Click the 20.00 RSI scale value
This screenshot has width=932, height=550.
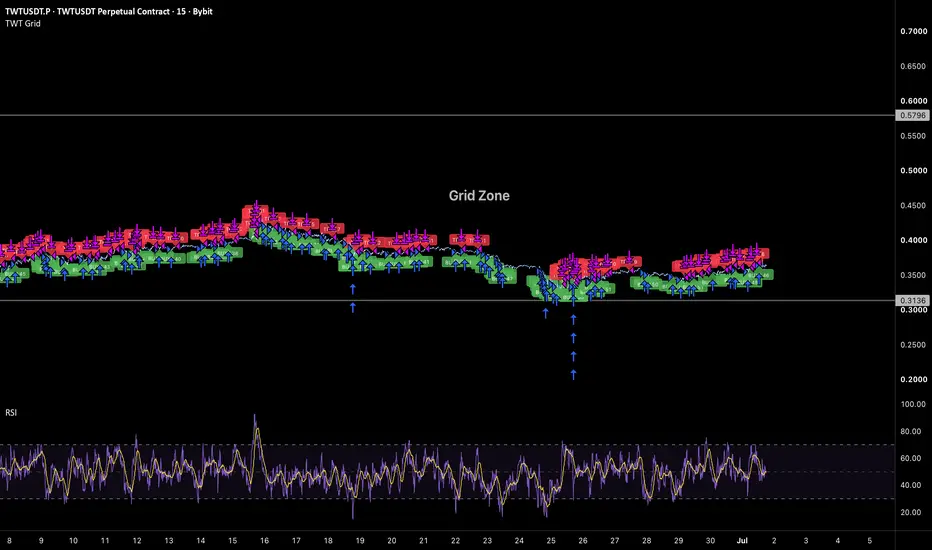coord(913,512)
